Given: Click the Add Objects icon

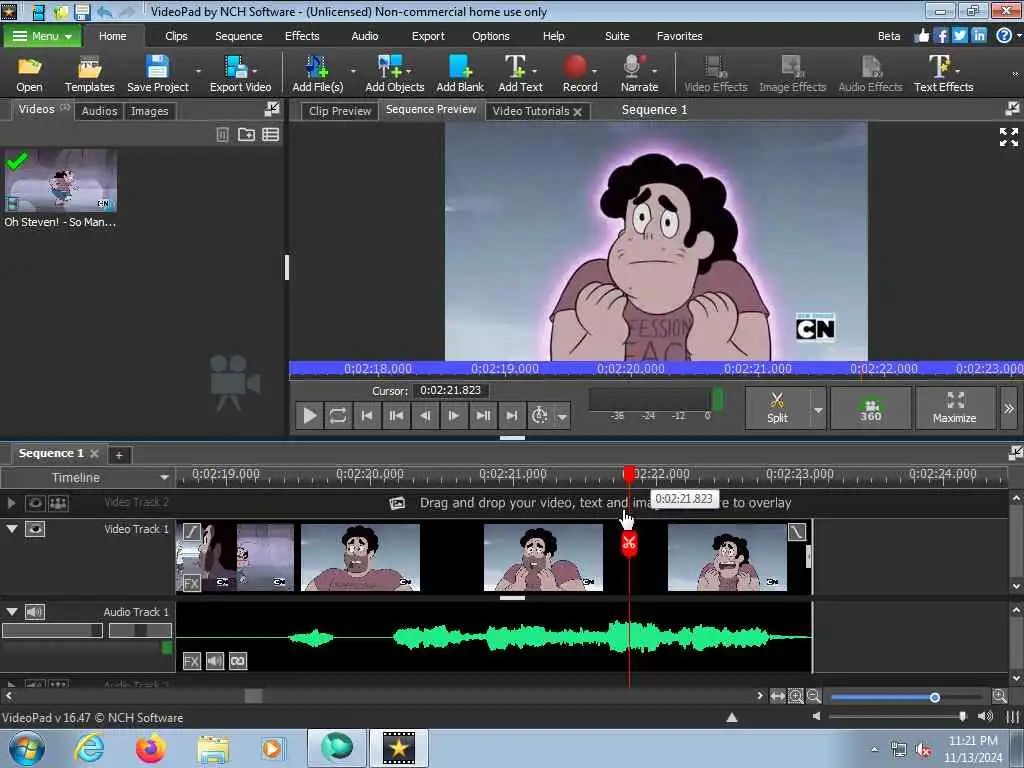Looking at the screenshot, I should point(394,74).
